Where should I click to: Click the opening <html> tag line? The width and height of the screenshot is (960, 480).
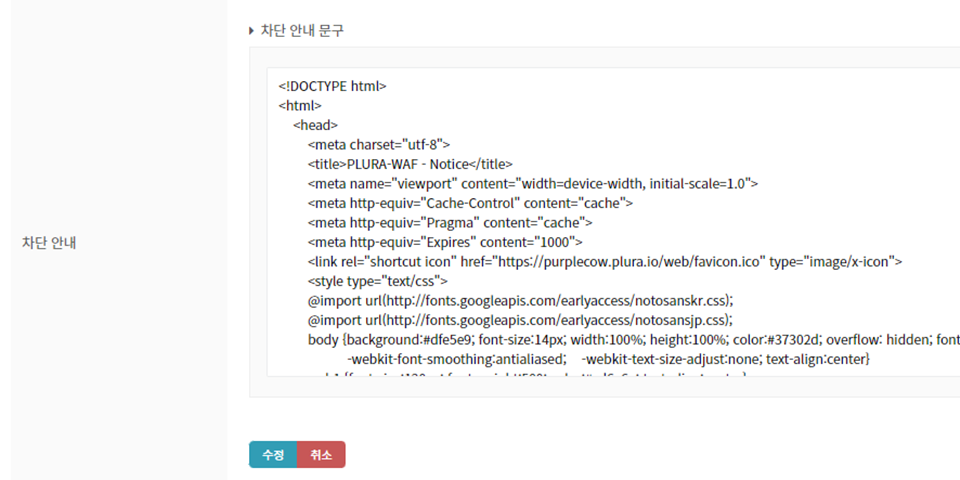click(x=300, y=105)
